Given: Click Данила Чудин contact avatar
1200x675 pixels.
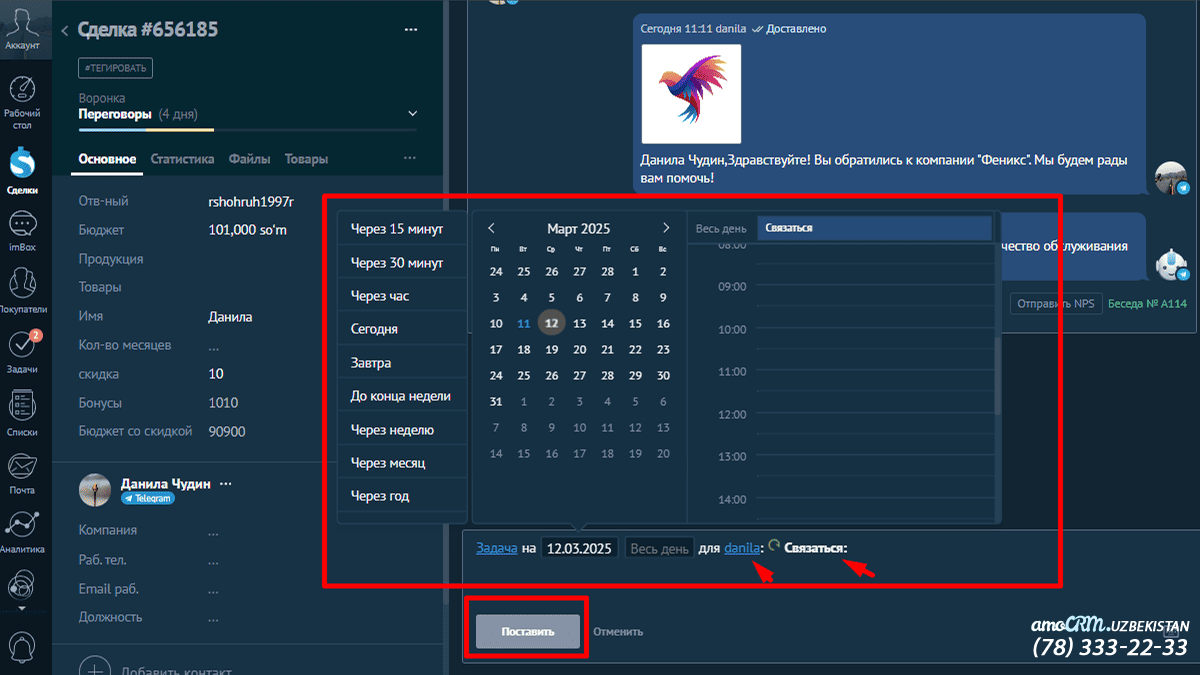Looking at the screenshot, I should pos(95,490).
